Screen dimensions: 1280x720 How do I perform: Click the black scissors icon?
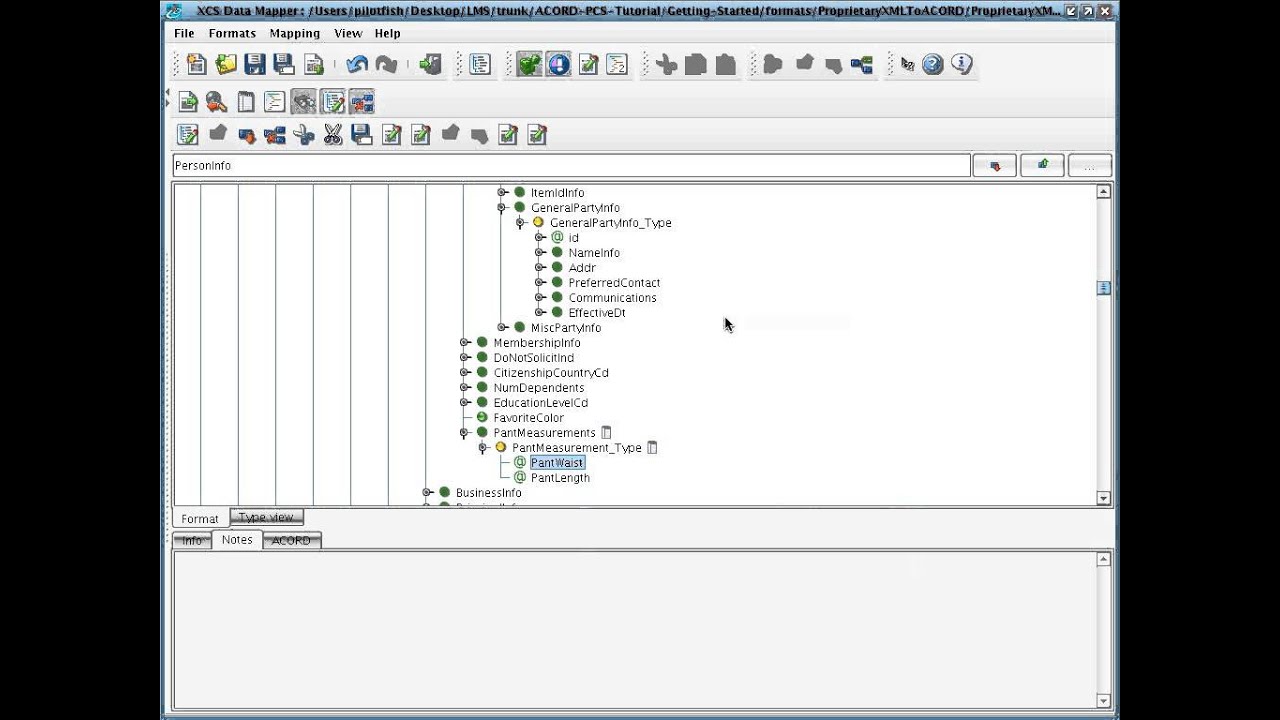coord(333,134)
